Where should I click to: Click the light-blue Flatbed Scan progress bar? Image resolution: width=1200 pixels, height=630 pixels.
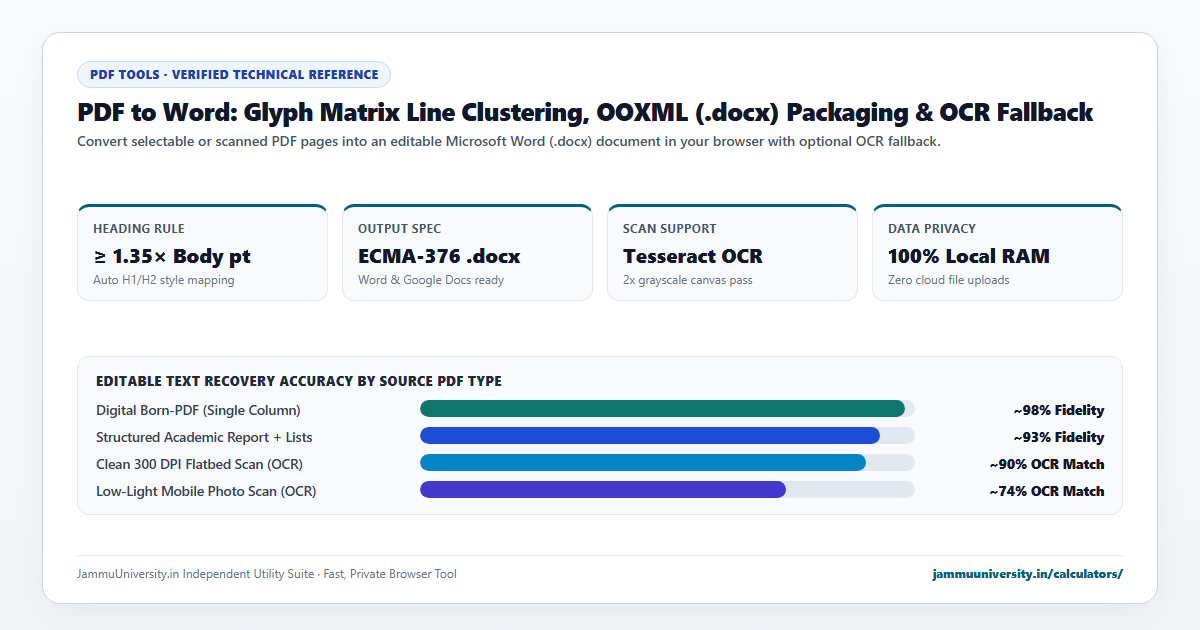643,462
